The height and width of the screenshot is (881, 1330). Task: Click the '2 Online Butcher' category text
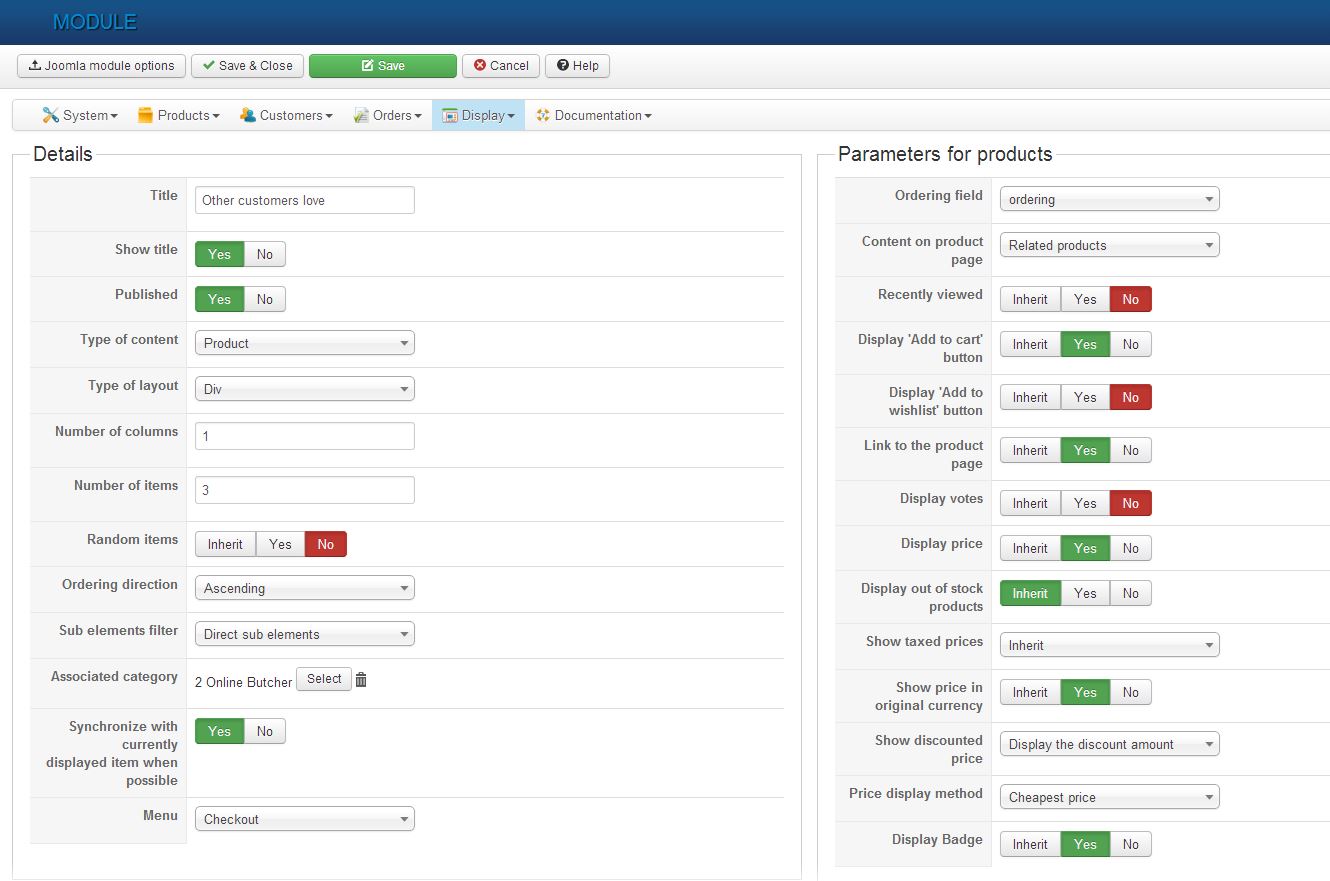[243, 682]
